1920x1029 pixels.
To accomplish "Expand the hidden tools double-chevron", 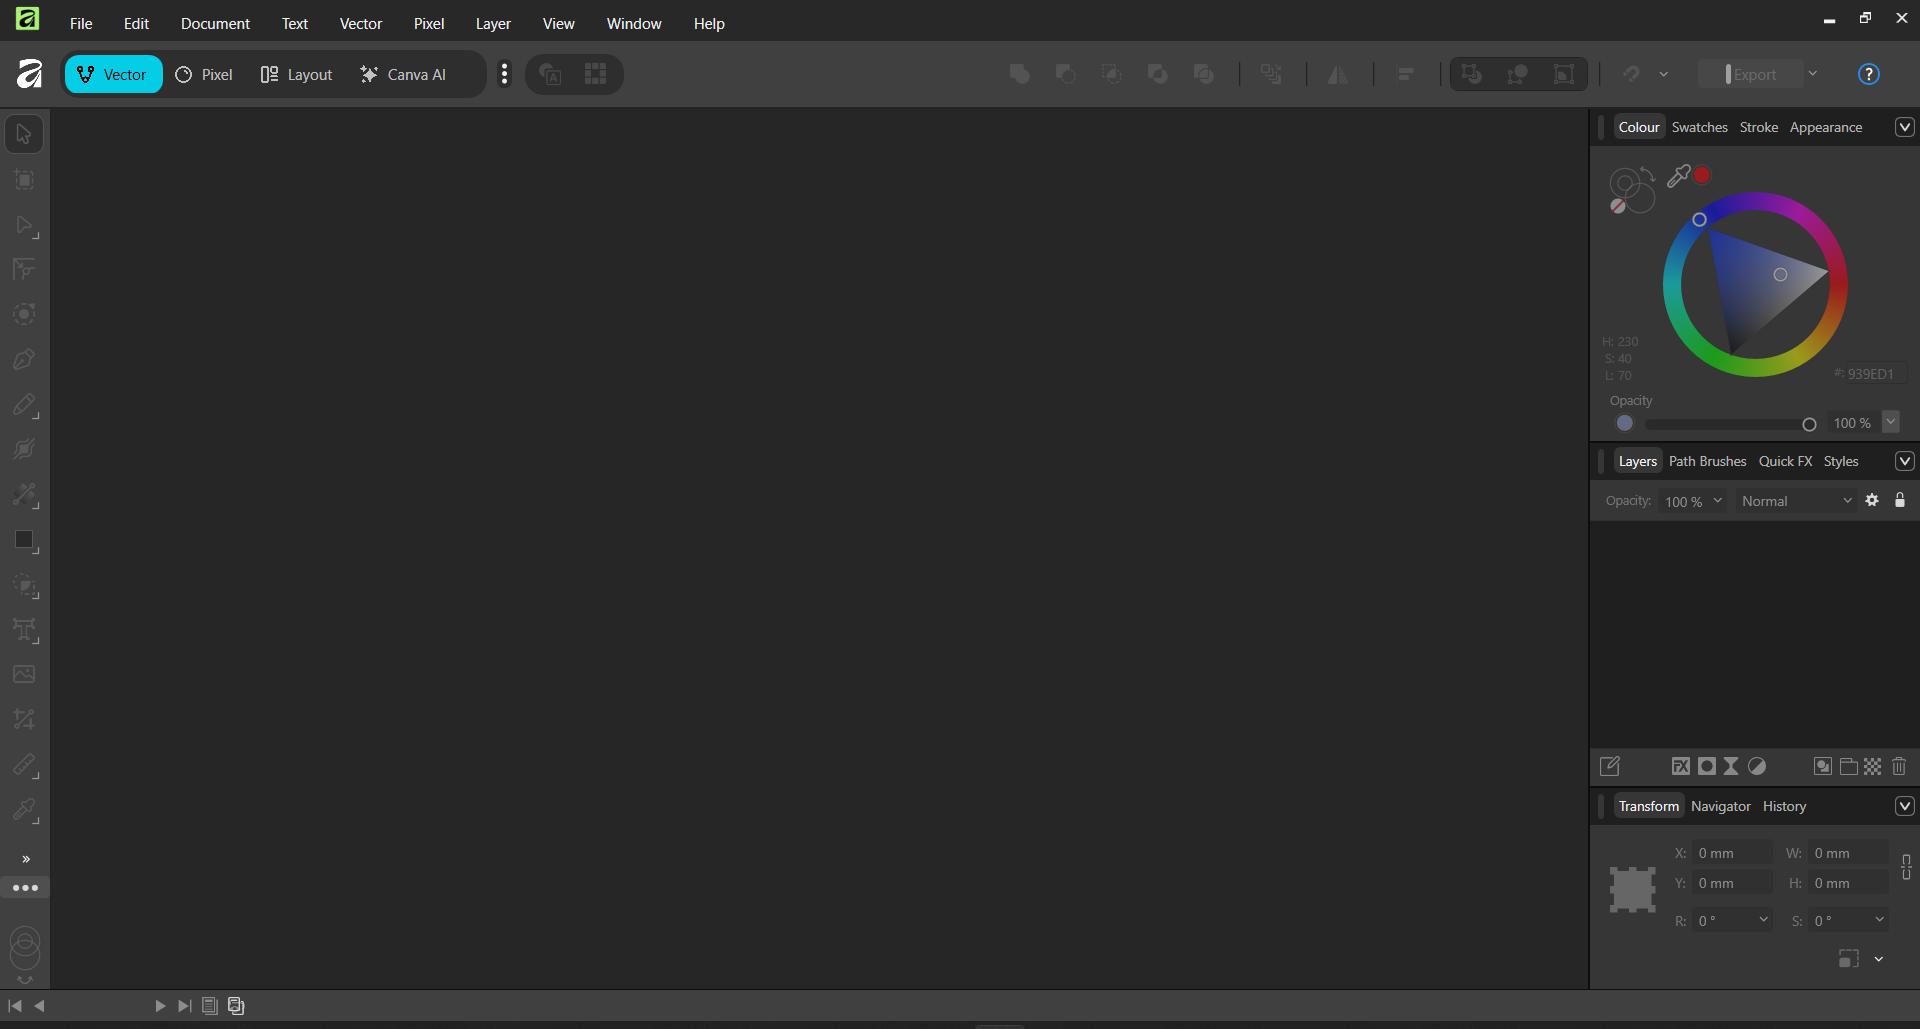I will pos(26,859).
